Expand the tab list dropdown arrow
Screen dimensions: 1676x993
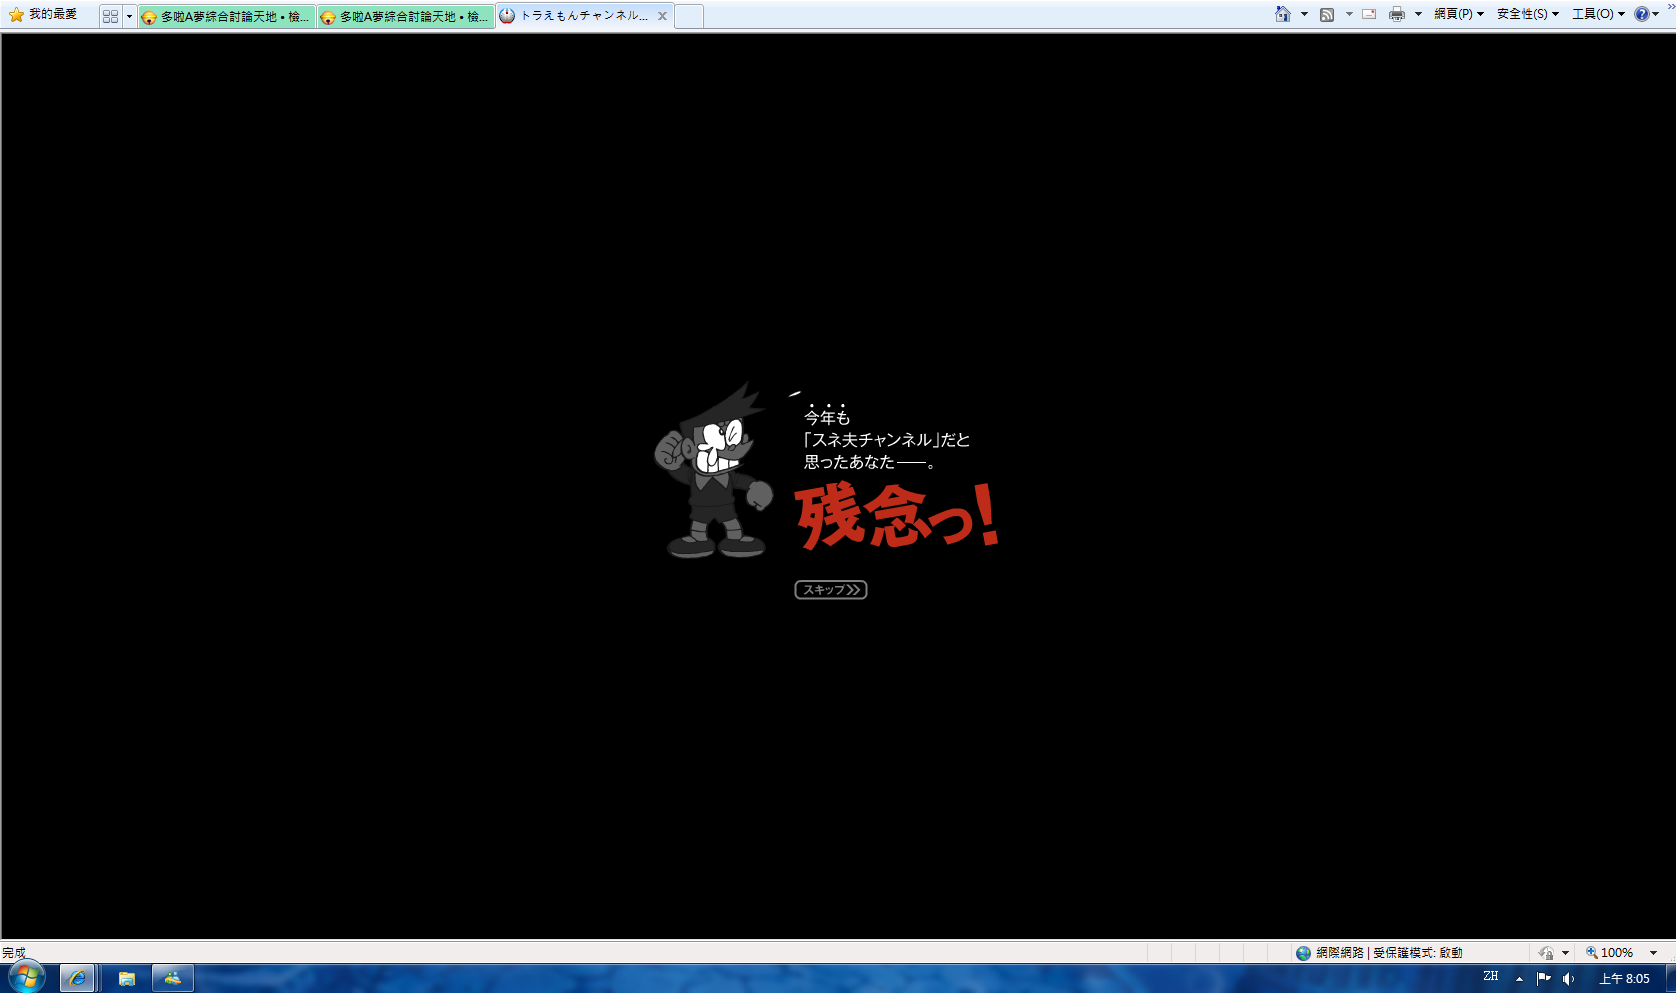coord(129,16)
